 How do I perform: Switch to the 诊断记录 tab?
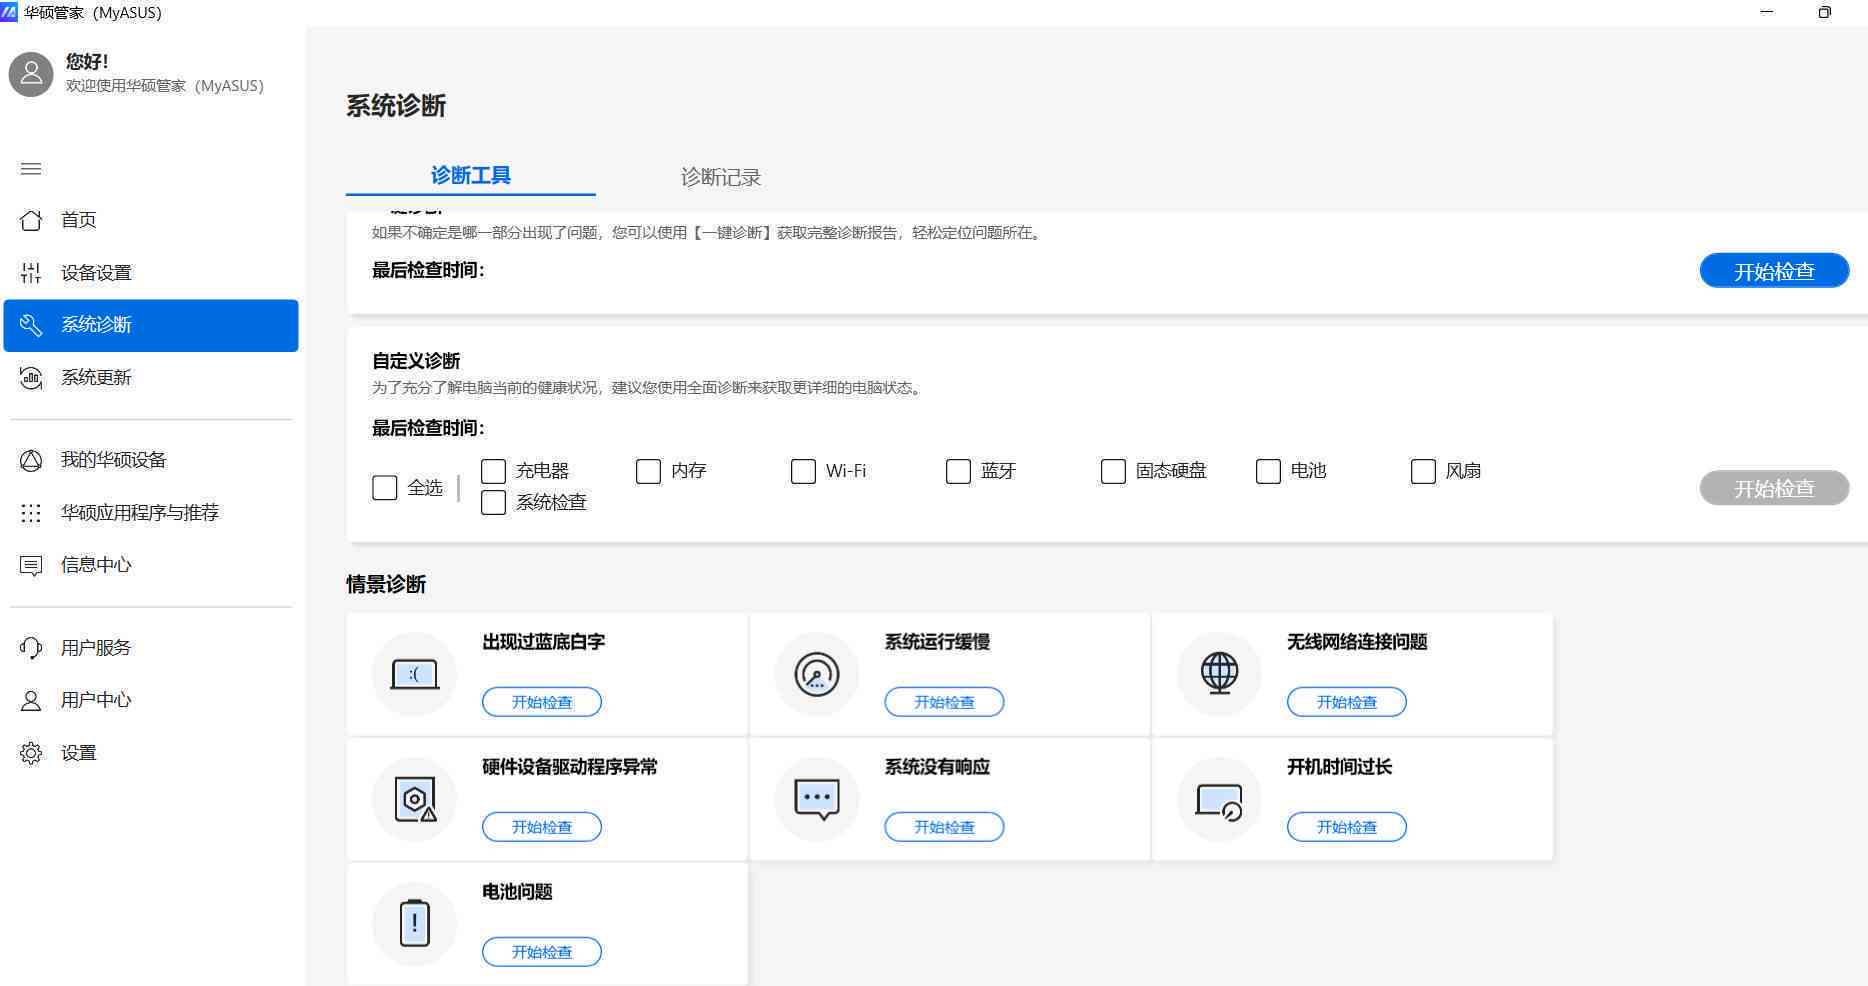(x=720, y=177)
